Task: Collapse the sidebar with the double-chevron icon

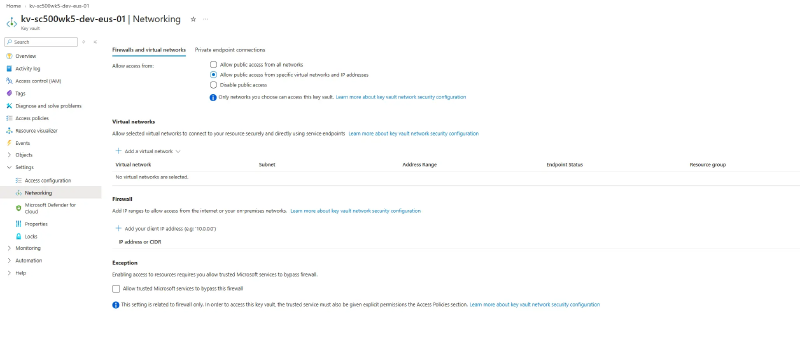Action: point(95,42)
